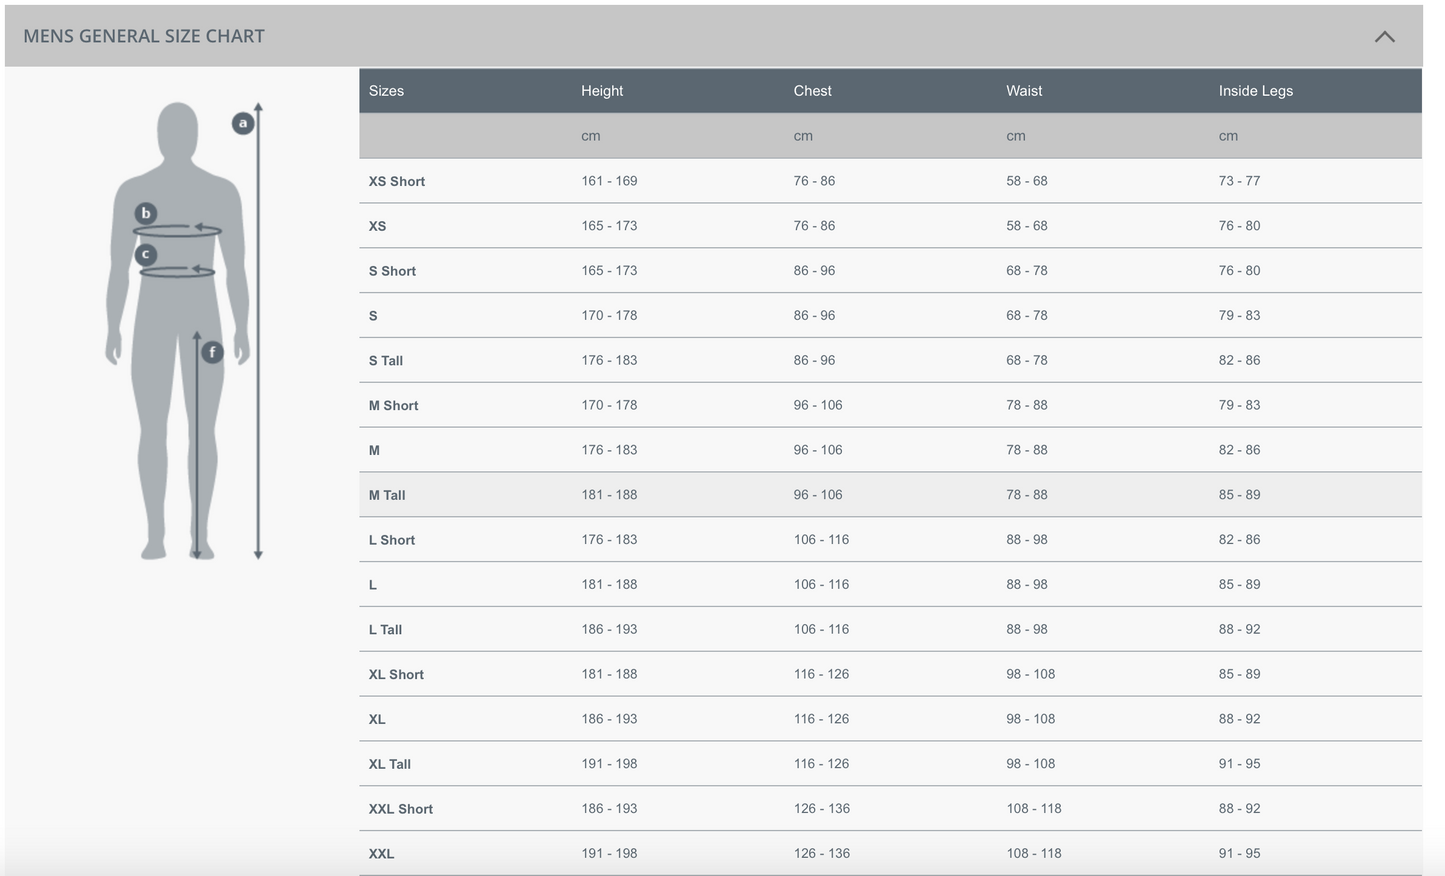Collapse the Mens General Size Chart section
This screenshot has height=876, width=1445.
click(x=1384, y=36)
